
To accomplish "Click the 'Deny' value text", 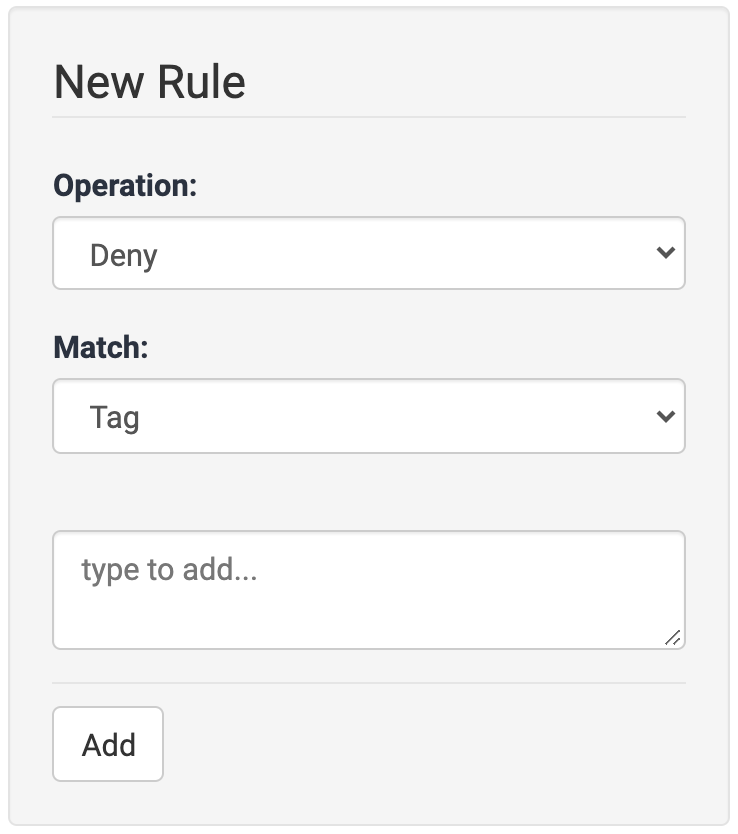I will point(124,255).
